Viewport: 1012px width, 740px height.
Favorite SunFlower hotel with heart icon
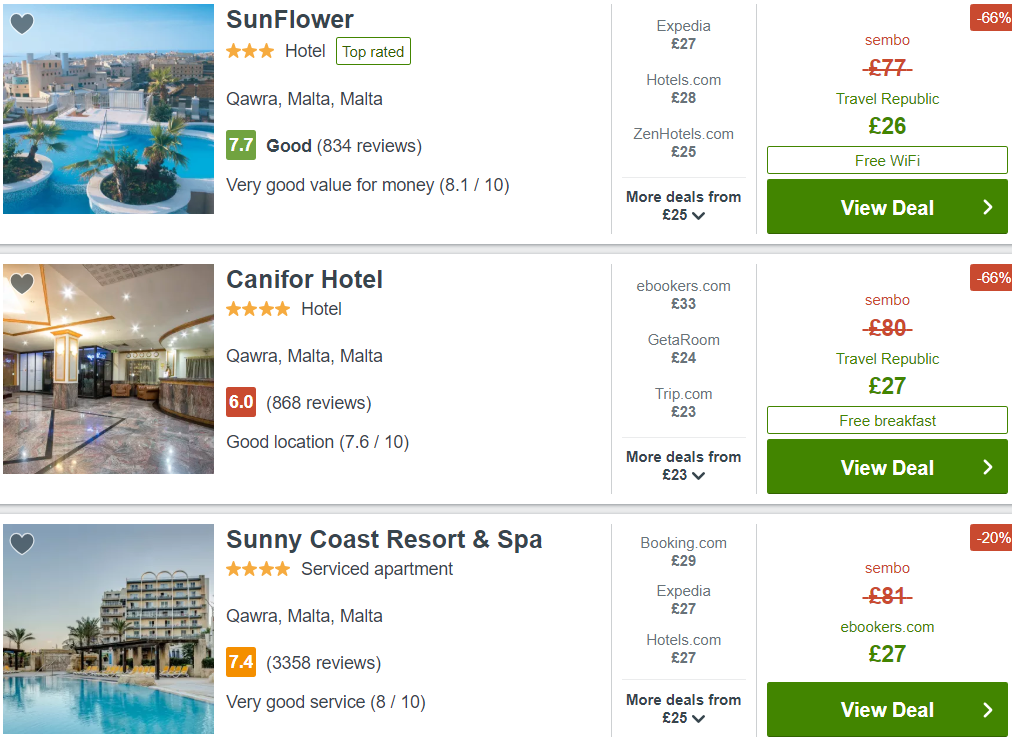click(22, 24)
